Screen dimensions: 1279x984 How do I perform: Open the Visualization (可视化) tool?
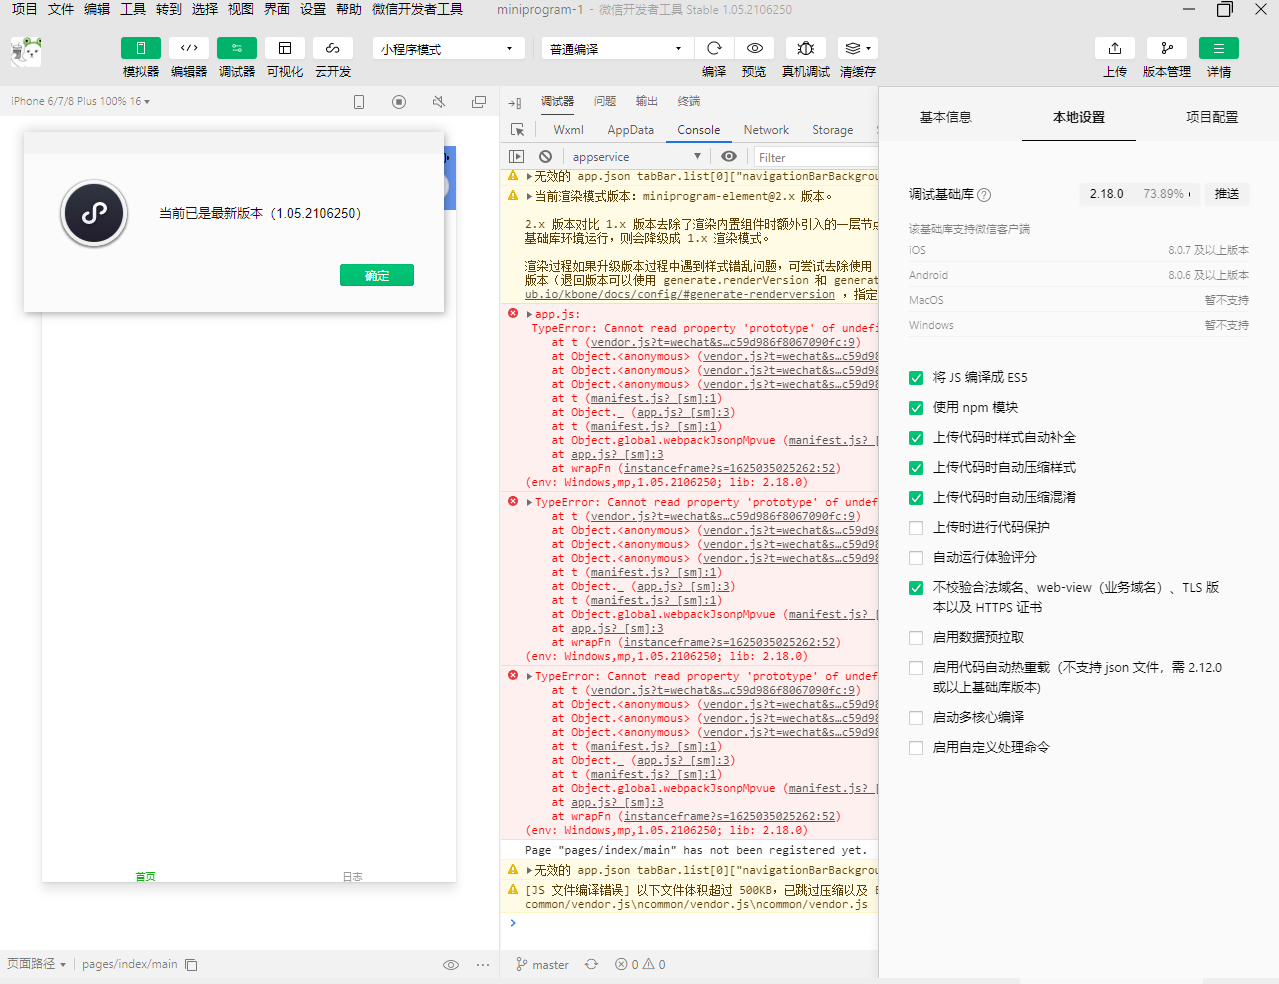click(x=285, y=48)
